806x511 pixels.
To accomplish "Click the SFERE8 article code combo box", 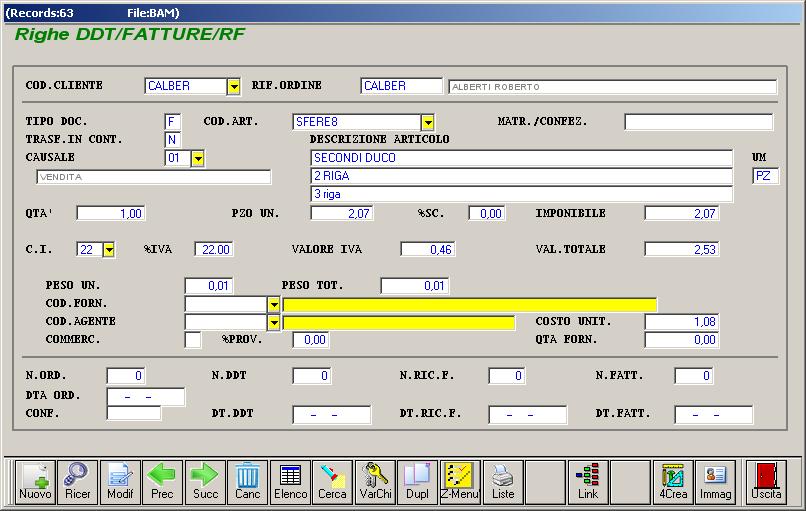I will pos(357,122).
